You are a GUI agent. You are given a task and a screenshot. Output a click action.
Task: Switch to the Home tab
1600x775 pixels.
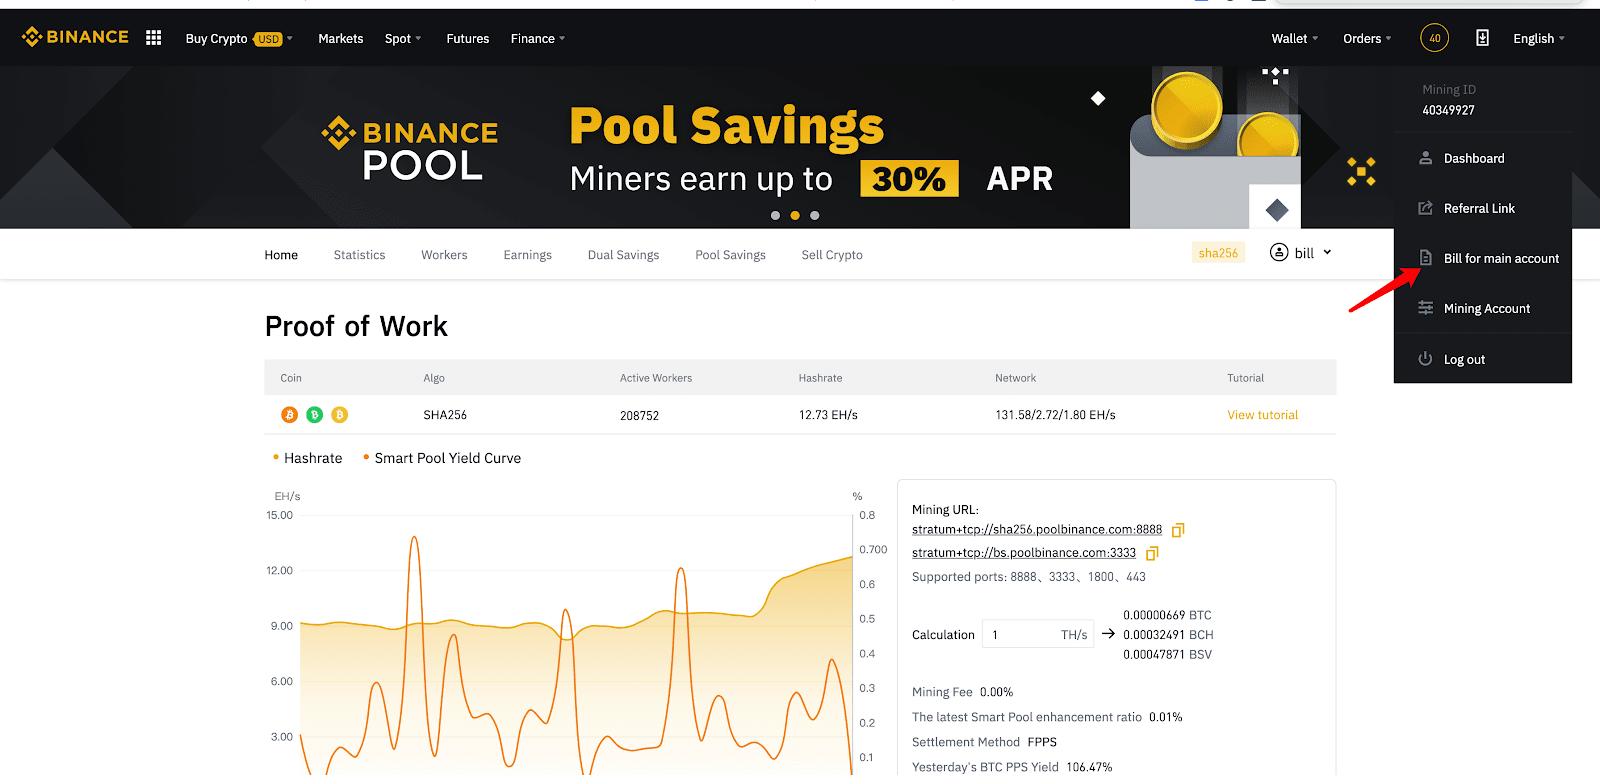(x=281, y=255)
